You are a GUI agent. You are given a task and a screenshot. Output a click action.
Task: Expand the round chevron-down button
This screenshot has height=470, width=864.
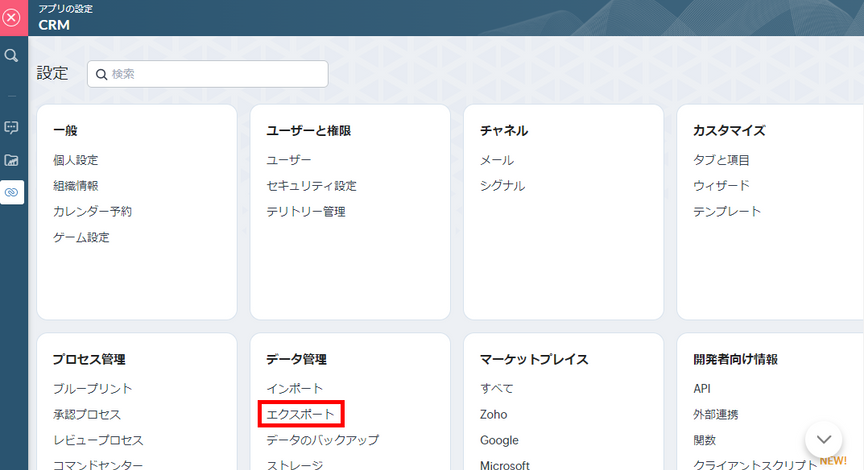(824, 439)
